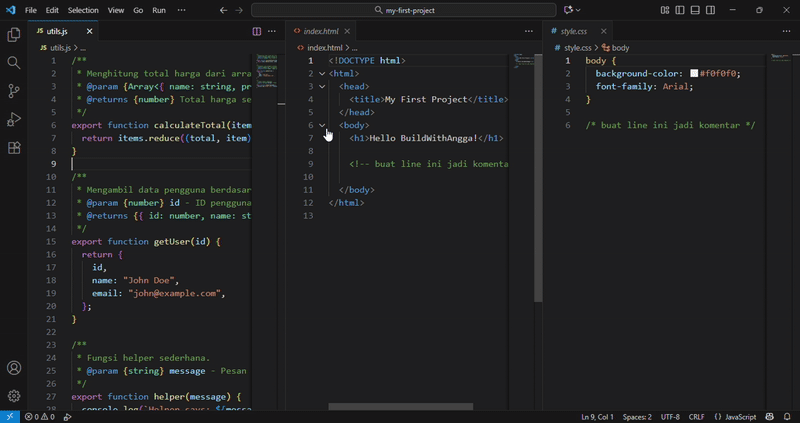Change encoding via UTF-8
Image resolution: width=800 pixels, height=423 pixels.
tap(670, 417)
